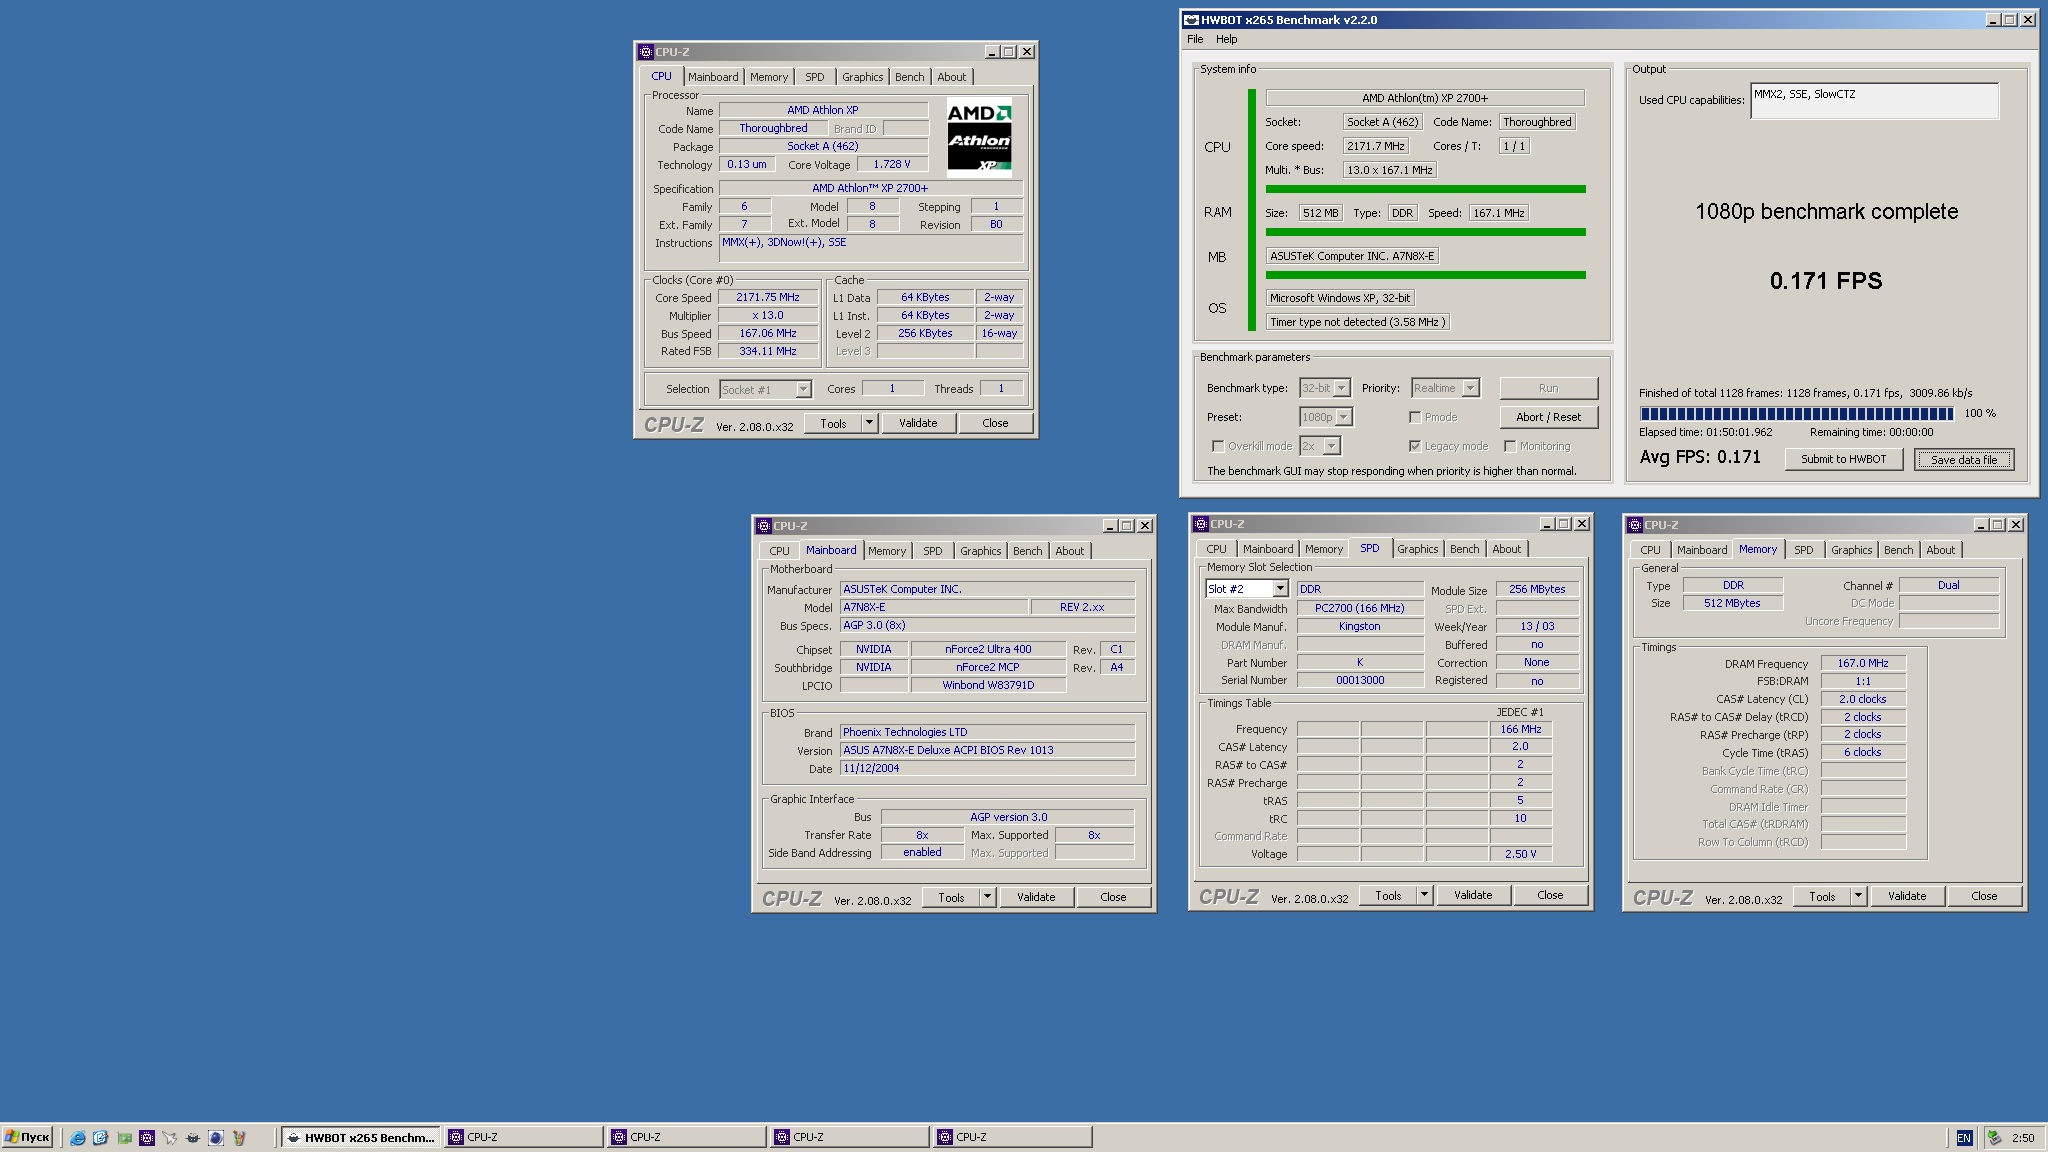Click title bar icon of CPU-Z SPD window
2048x1152 pixels.
1201,524
